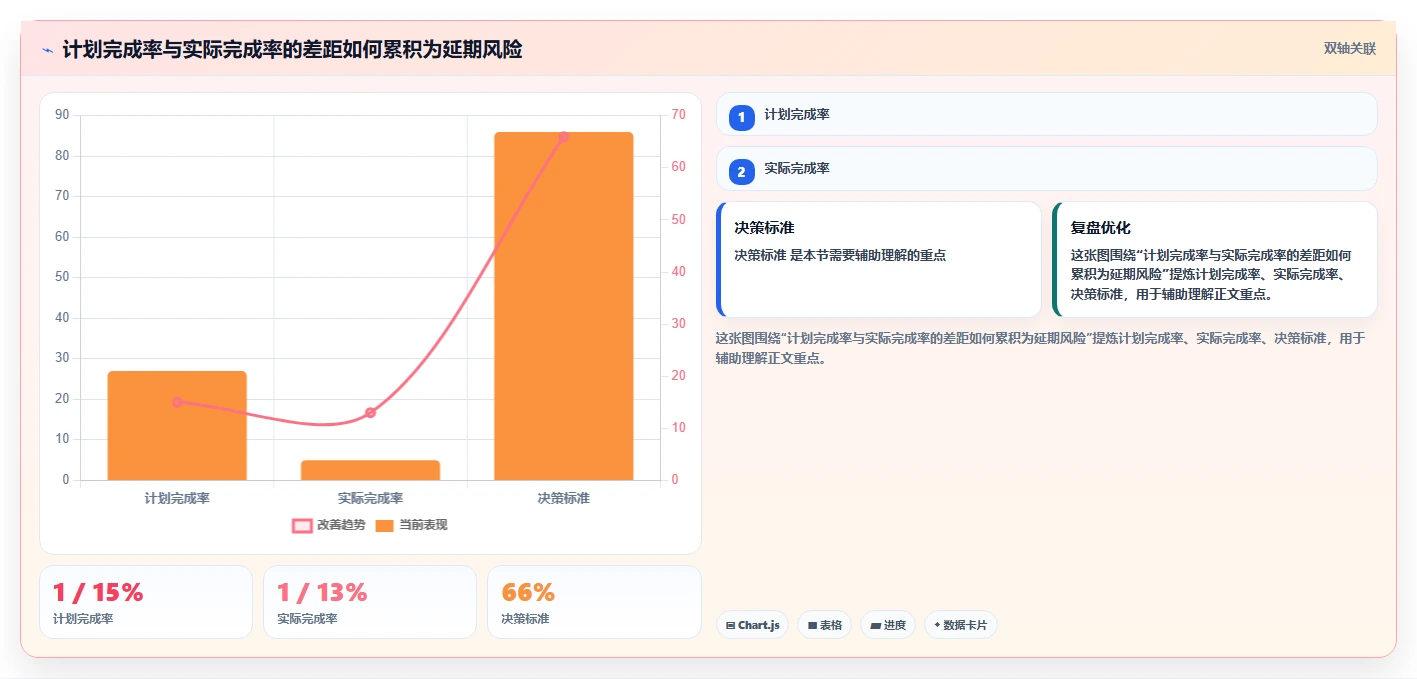The height and width of the screenshot is (679, 1417).
Task: Click the Chart.js tag
Action: tap(752, 625)
